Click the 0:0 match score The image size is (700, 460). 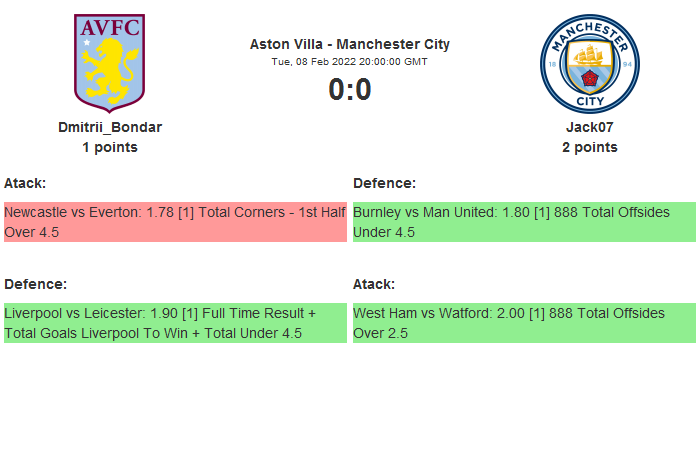(349, 90)
